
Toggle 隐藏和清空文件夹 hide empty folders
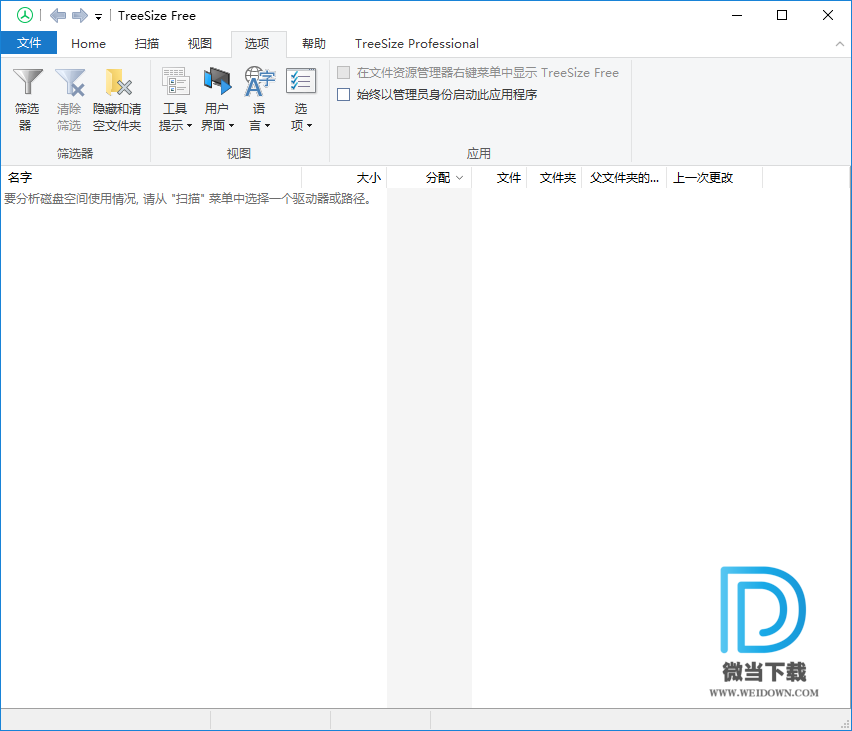[117, 99]
